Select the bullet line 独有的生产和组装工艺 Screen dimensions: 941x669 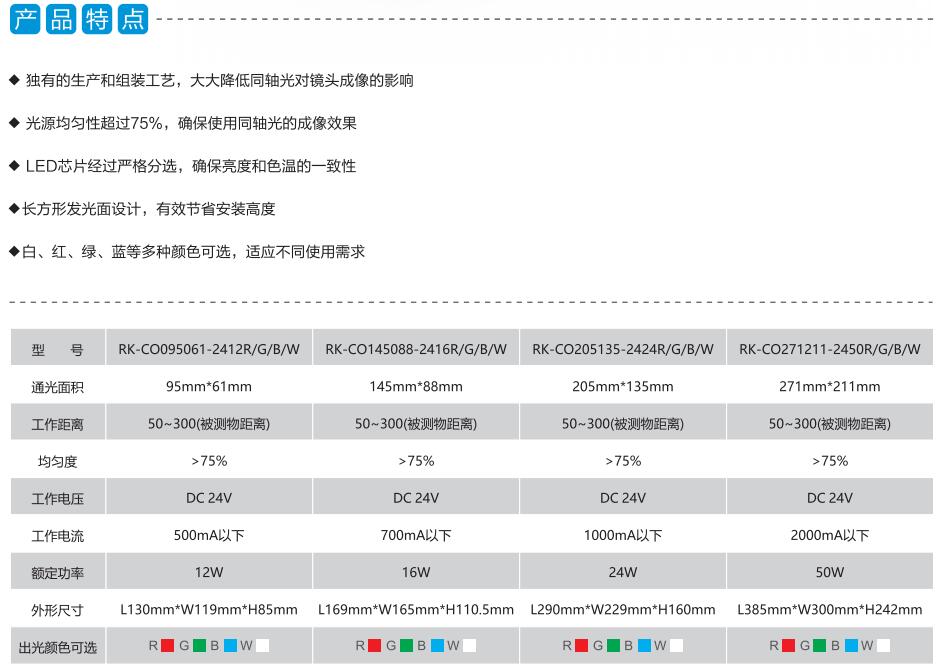[x=211, y=80]
